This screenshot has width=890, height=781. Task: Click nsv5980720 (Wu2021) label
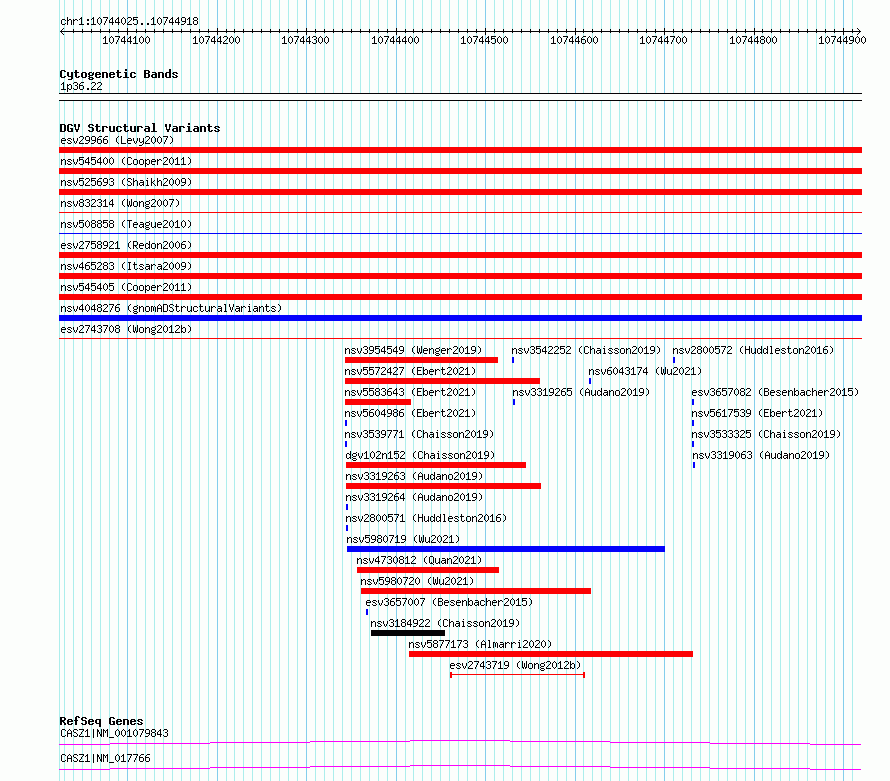tap(417, 581)
